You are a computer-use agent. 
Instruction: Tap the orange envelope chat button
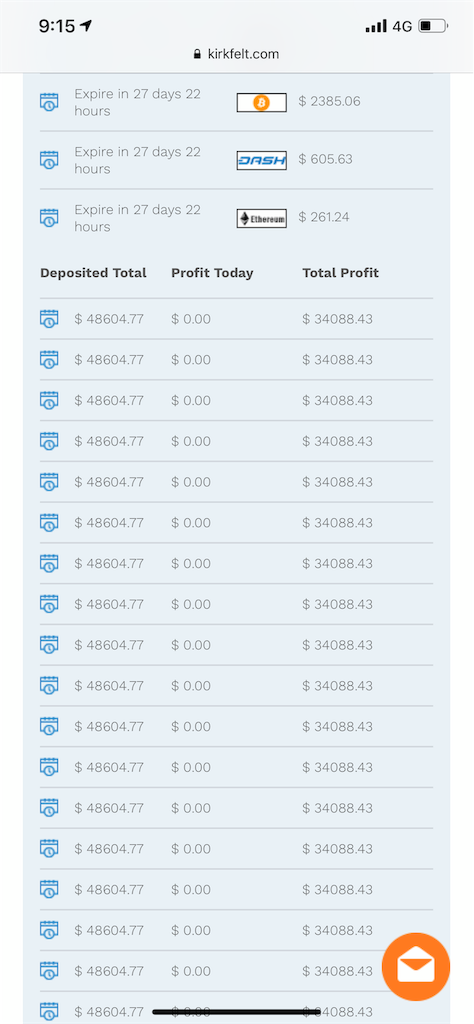tap(416, 967)
